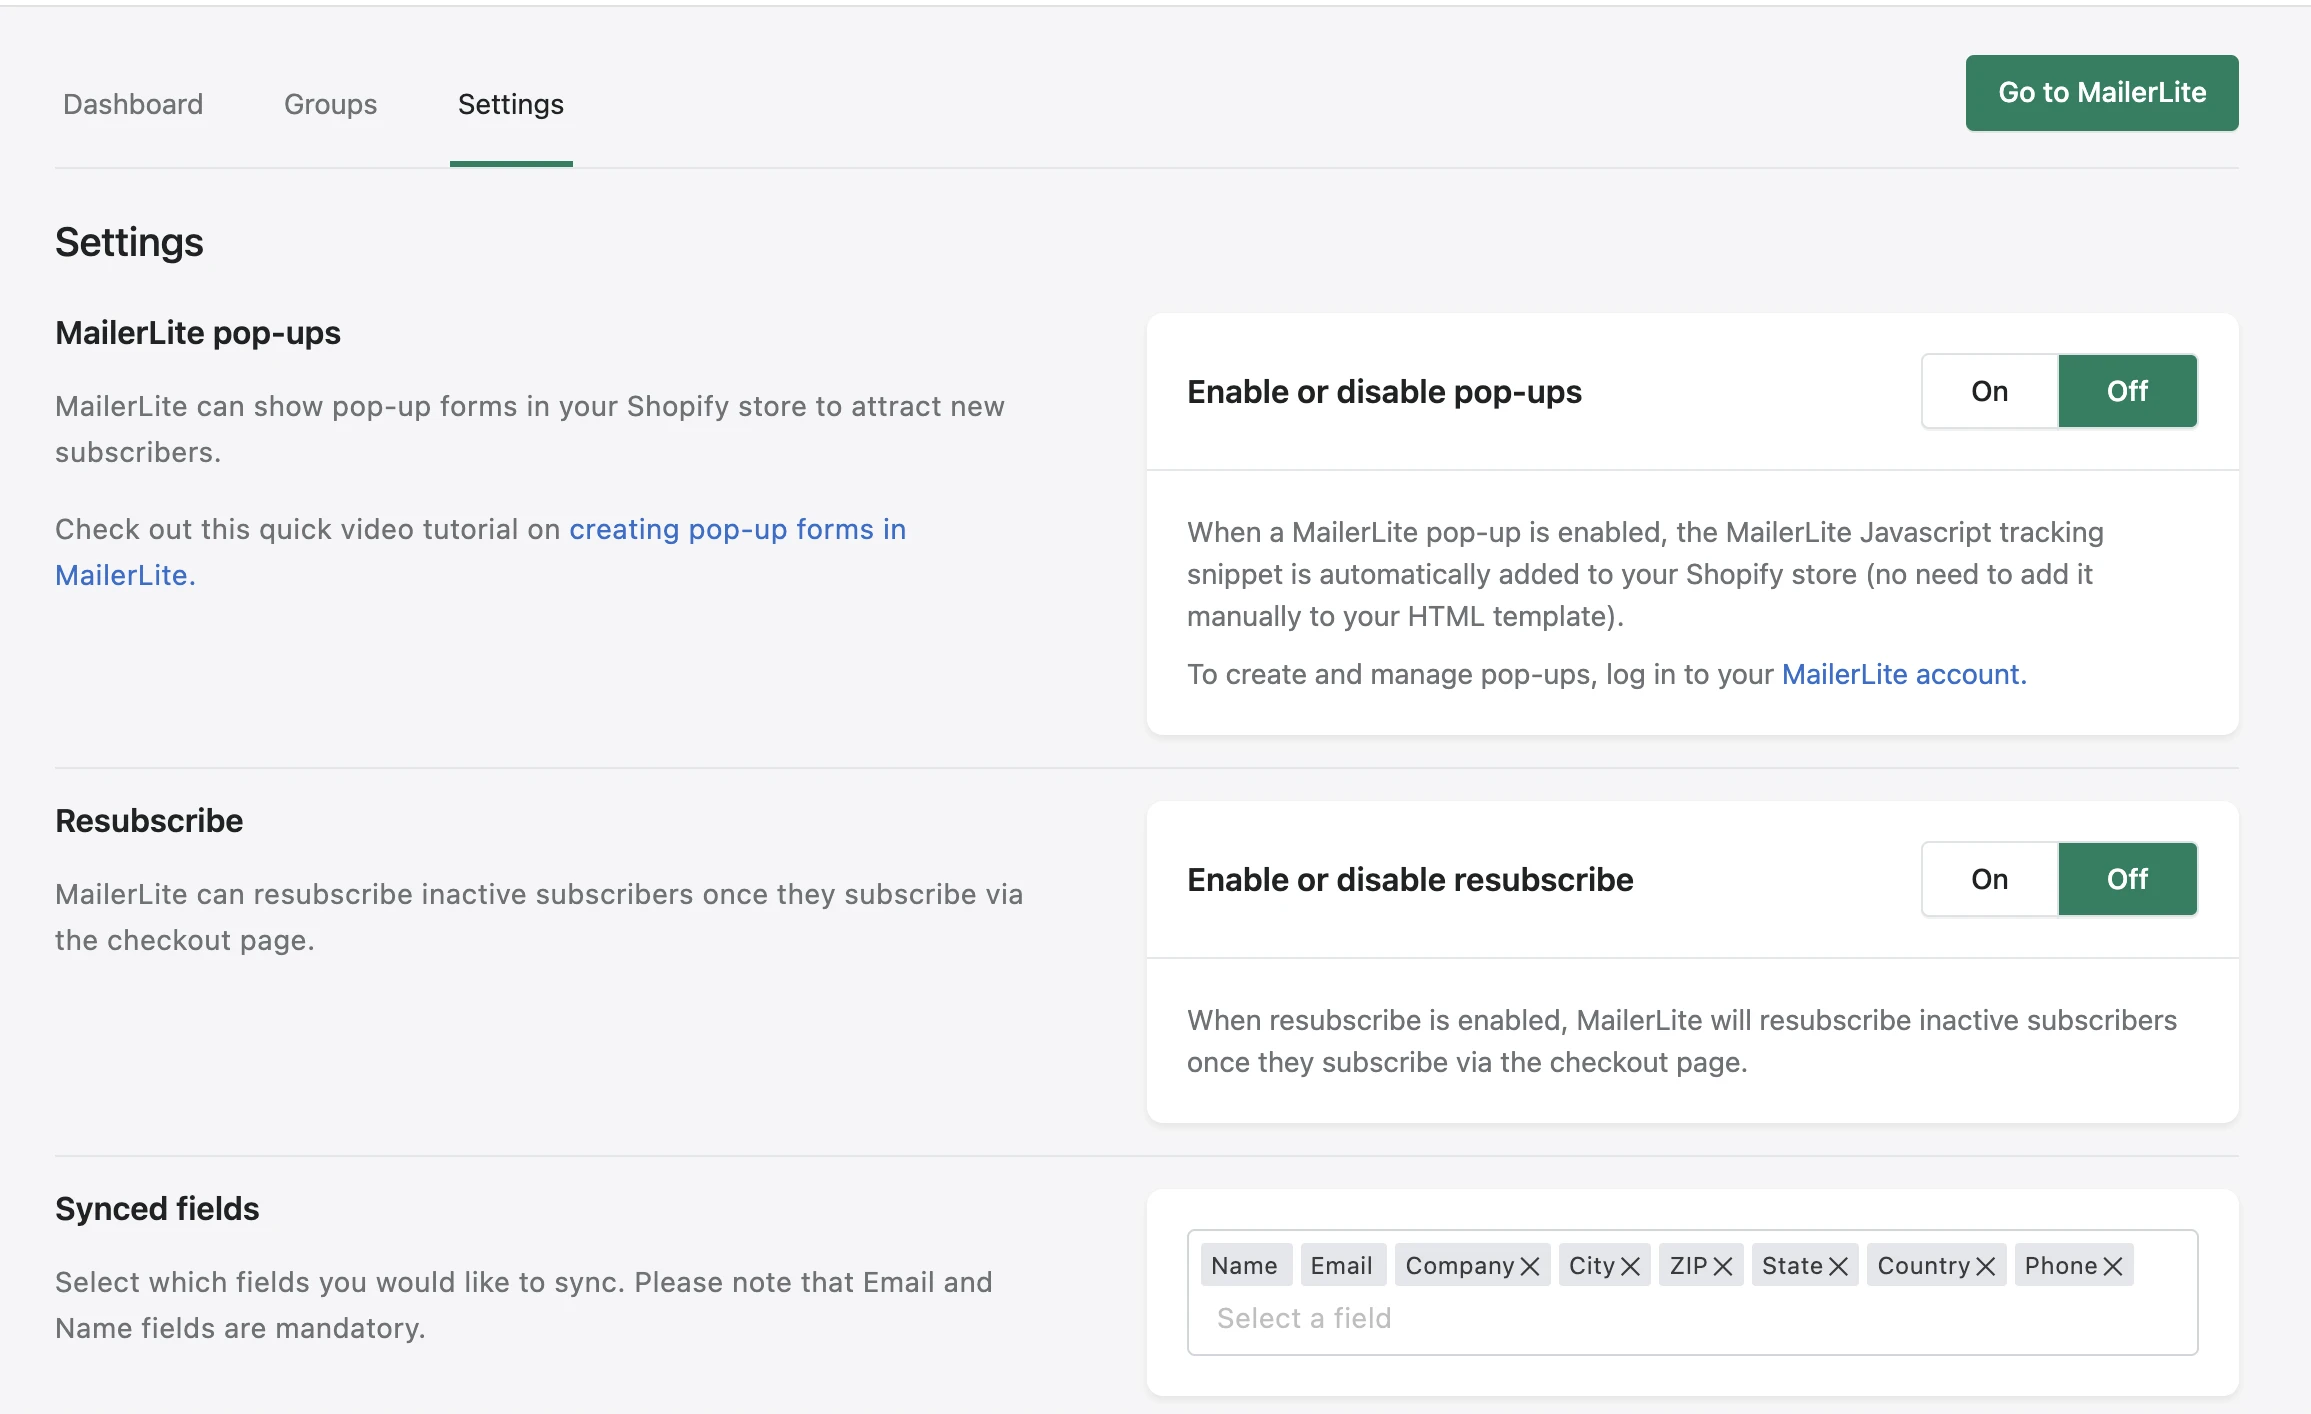The width and height of the screenshot is (2311, 1414).
Task: Remove the Phone synced field
Action: [2113, 1266]
